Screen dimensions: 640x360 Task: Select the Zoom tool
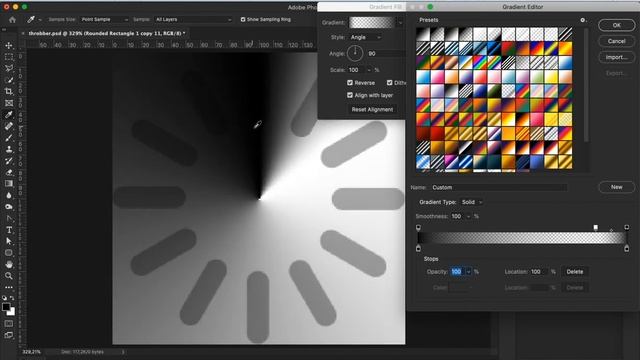pos(9,276)
